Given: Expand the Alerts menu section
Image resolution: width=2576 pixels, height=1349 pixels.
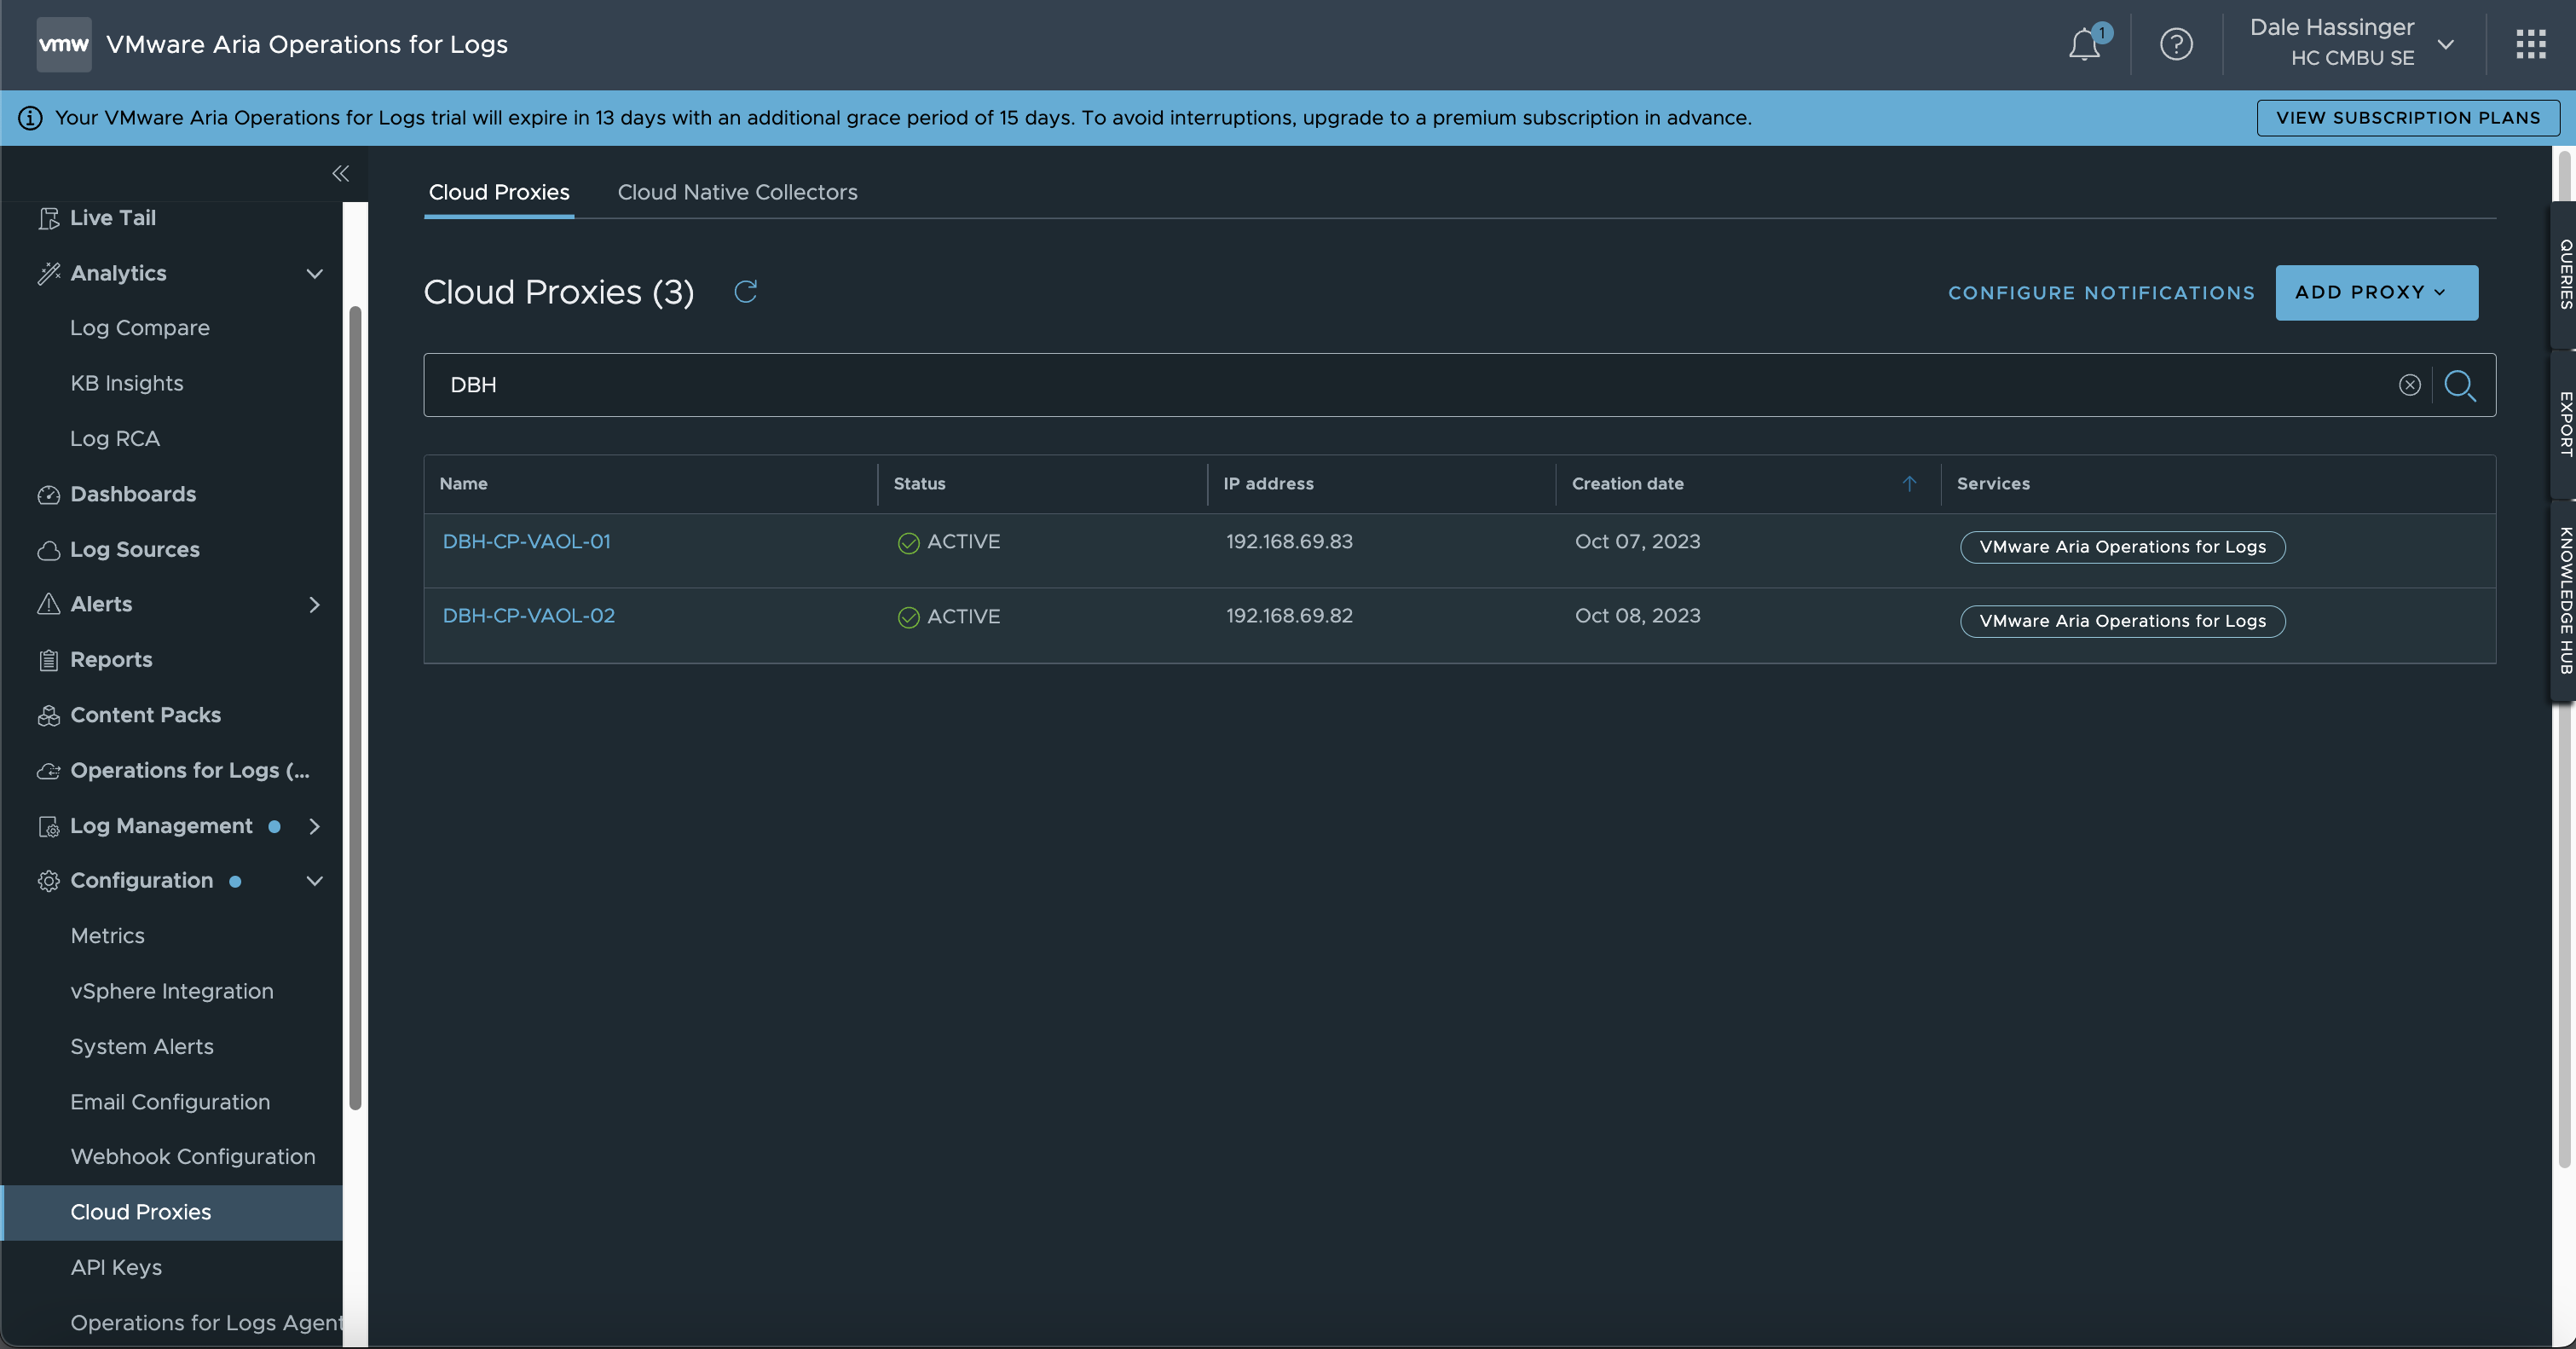Looking at the screenshot, I should point(314,604).
